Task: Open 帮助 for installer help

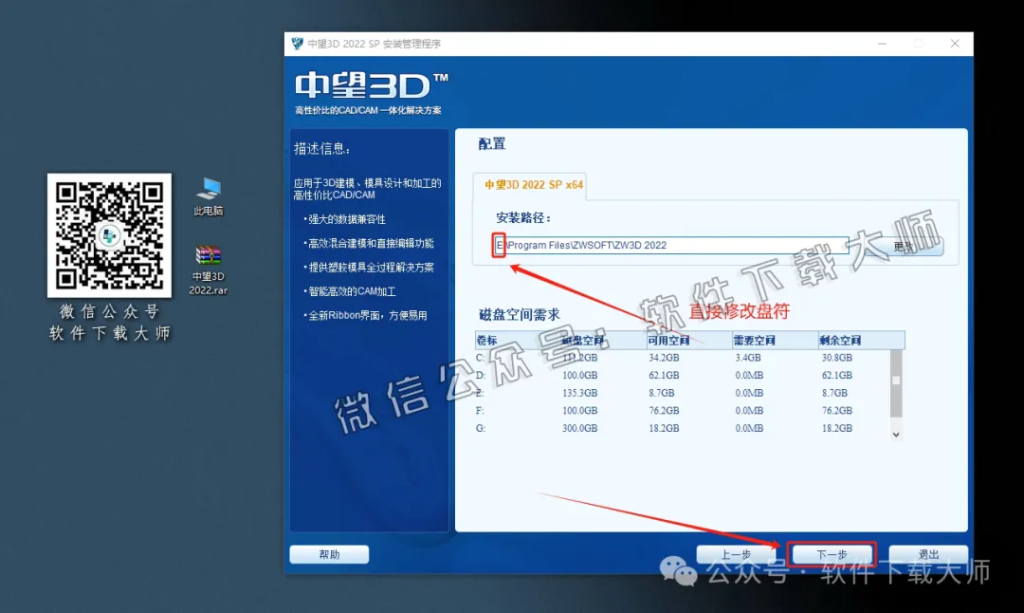Action: 328,553
